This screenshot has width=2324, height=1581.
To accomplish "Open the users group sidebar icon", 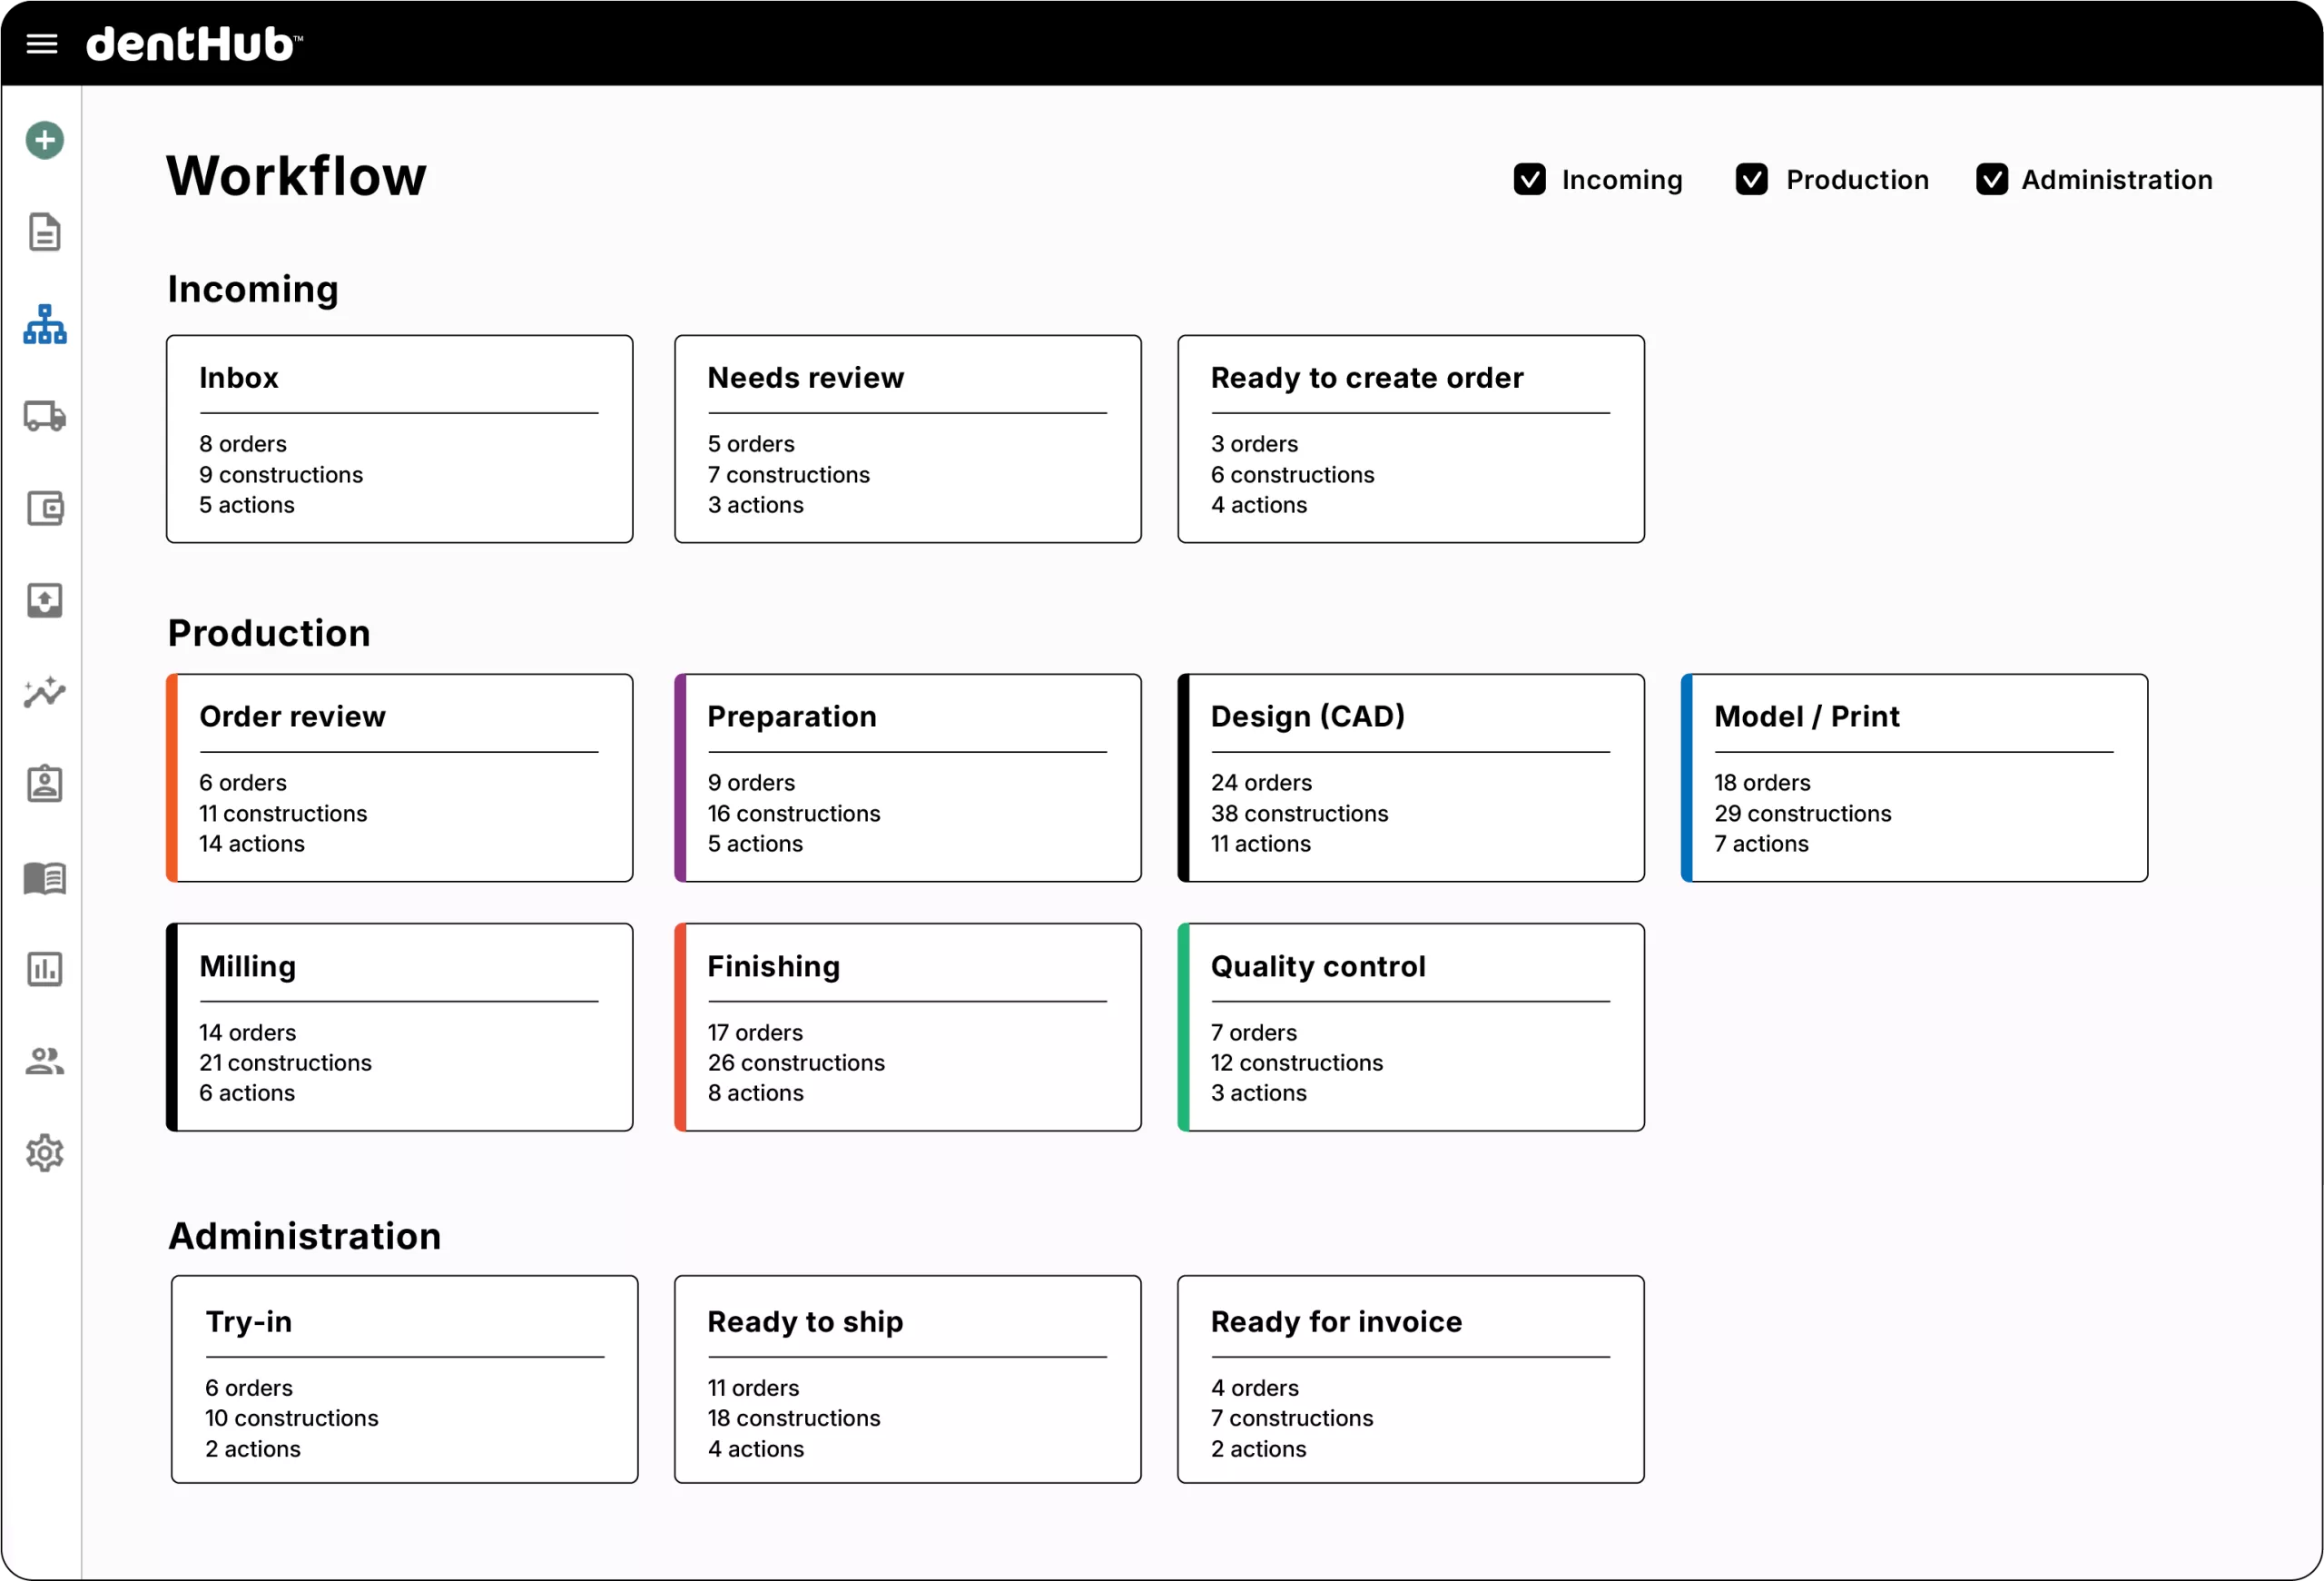I will tap(44, 1061).
